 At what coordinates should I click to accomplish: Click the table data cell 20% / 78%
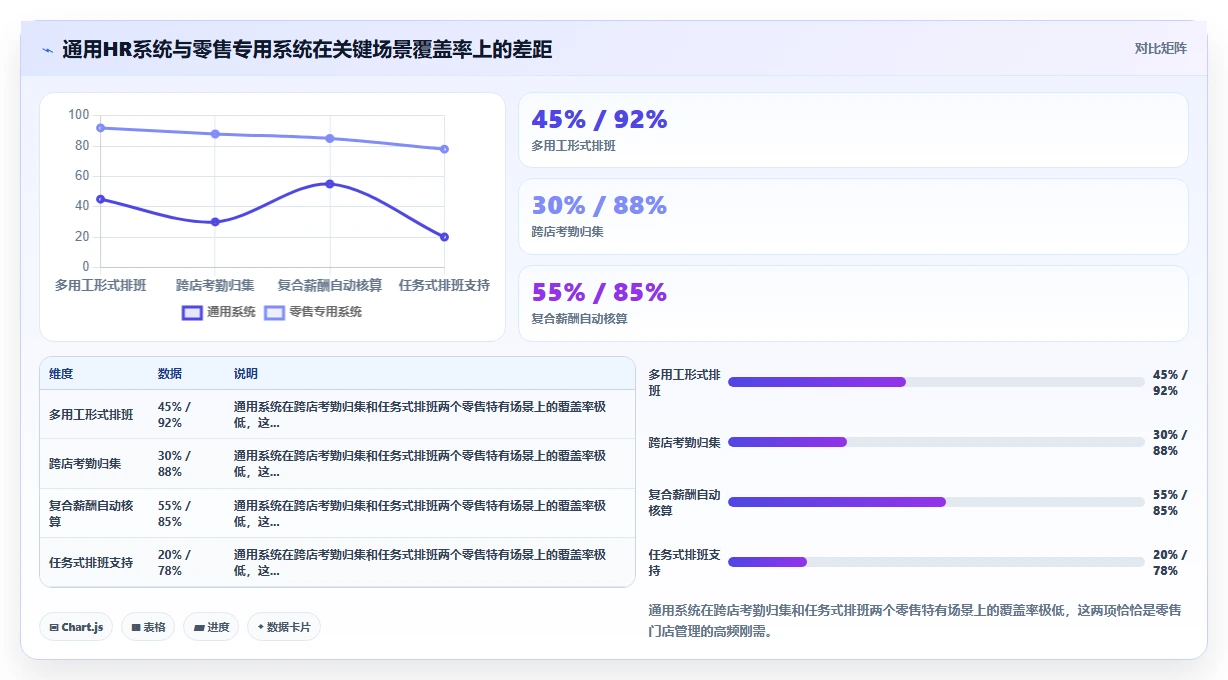[174, 563]
